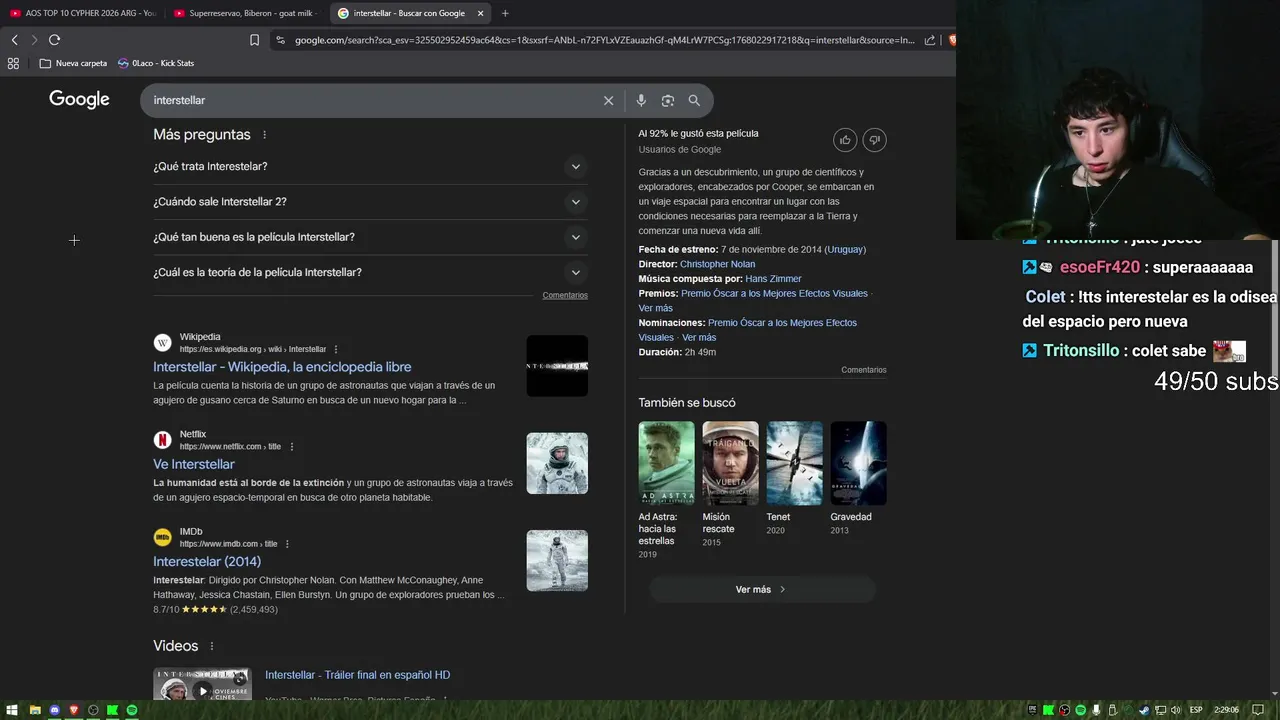Open three-dot menu of Wikipedia result
This screenshot has height=720, width=1280.
tap(336, 349)
